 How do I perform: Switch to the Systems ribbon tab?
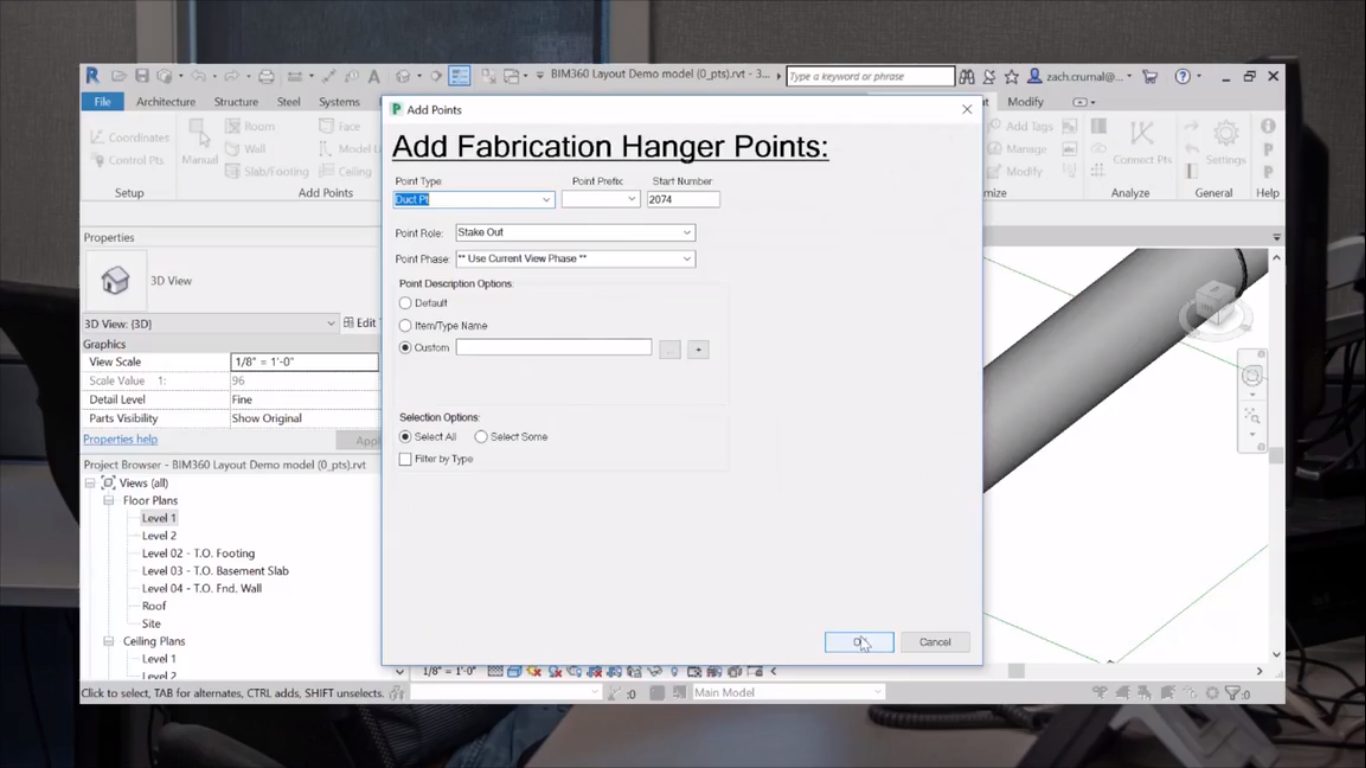click(x=339, y=102)
